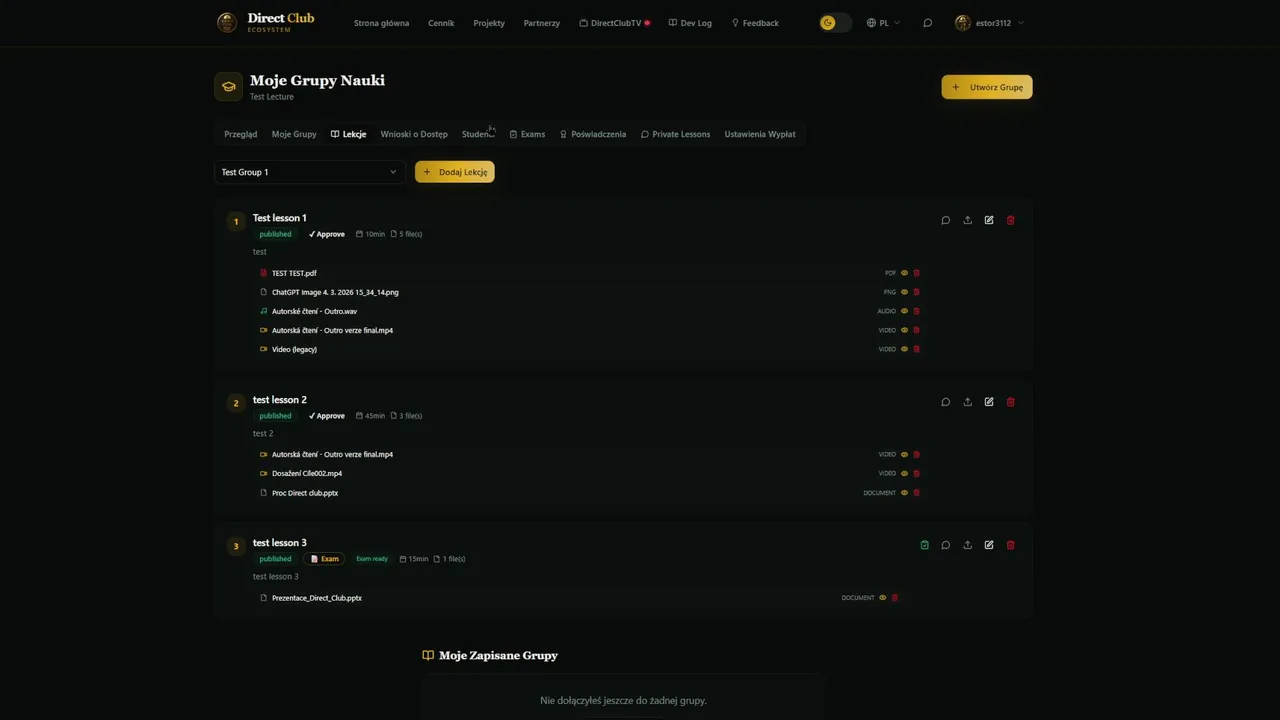Open comments for test lesson 3
The image size is (1280, 720).
click(x=945, y=545)
